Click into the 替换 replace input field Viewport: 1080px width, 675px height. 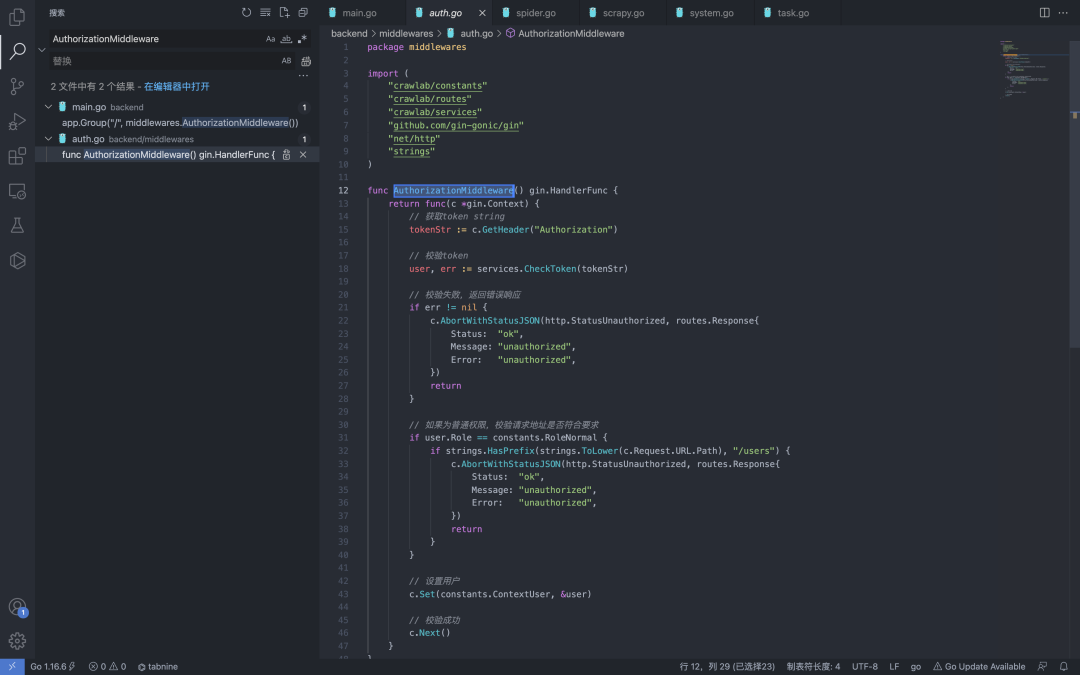(160, 61)
